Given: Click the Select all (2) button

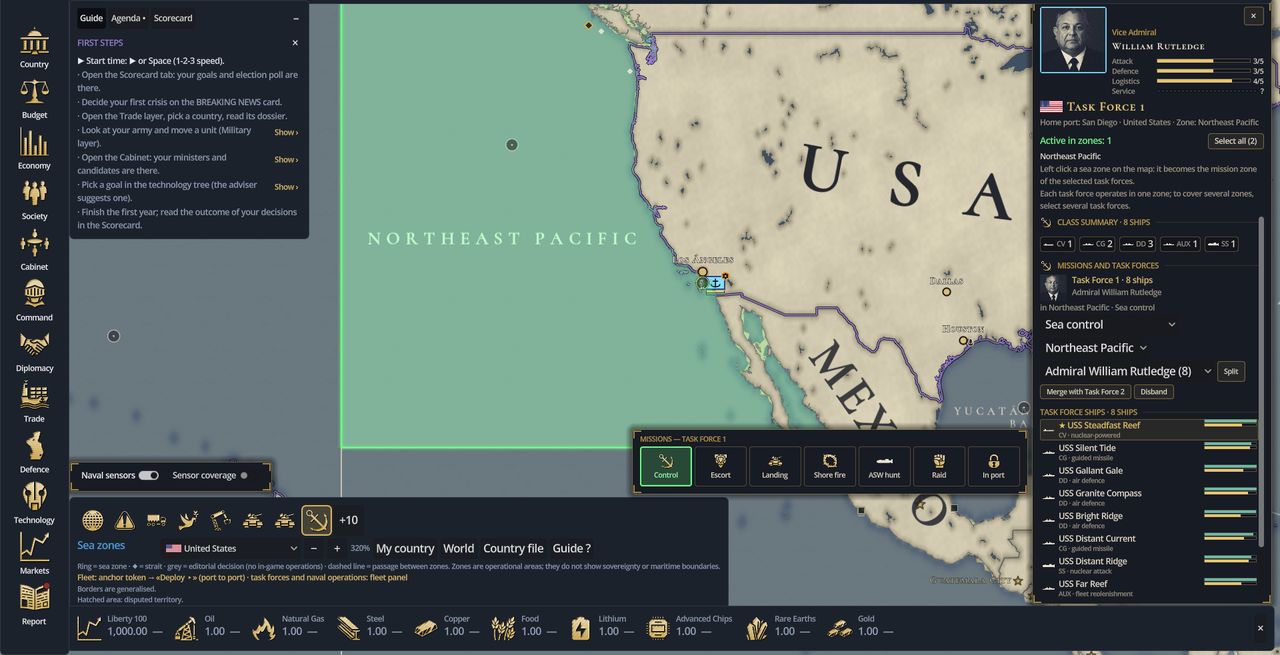Looking at the screenshot, I should tap(1235, 141).
